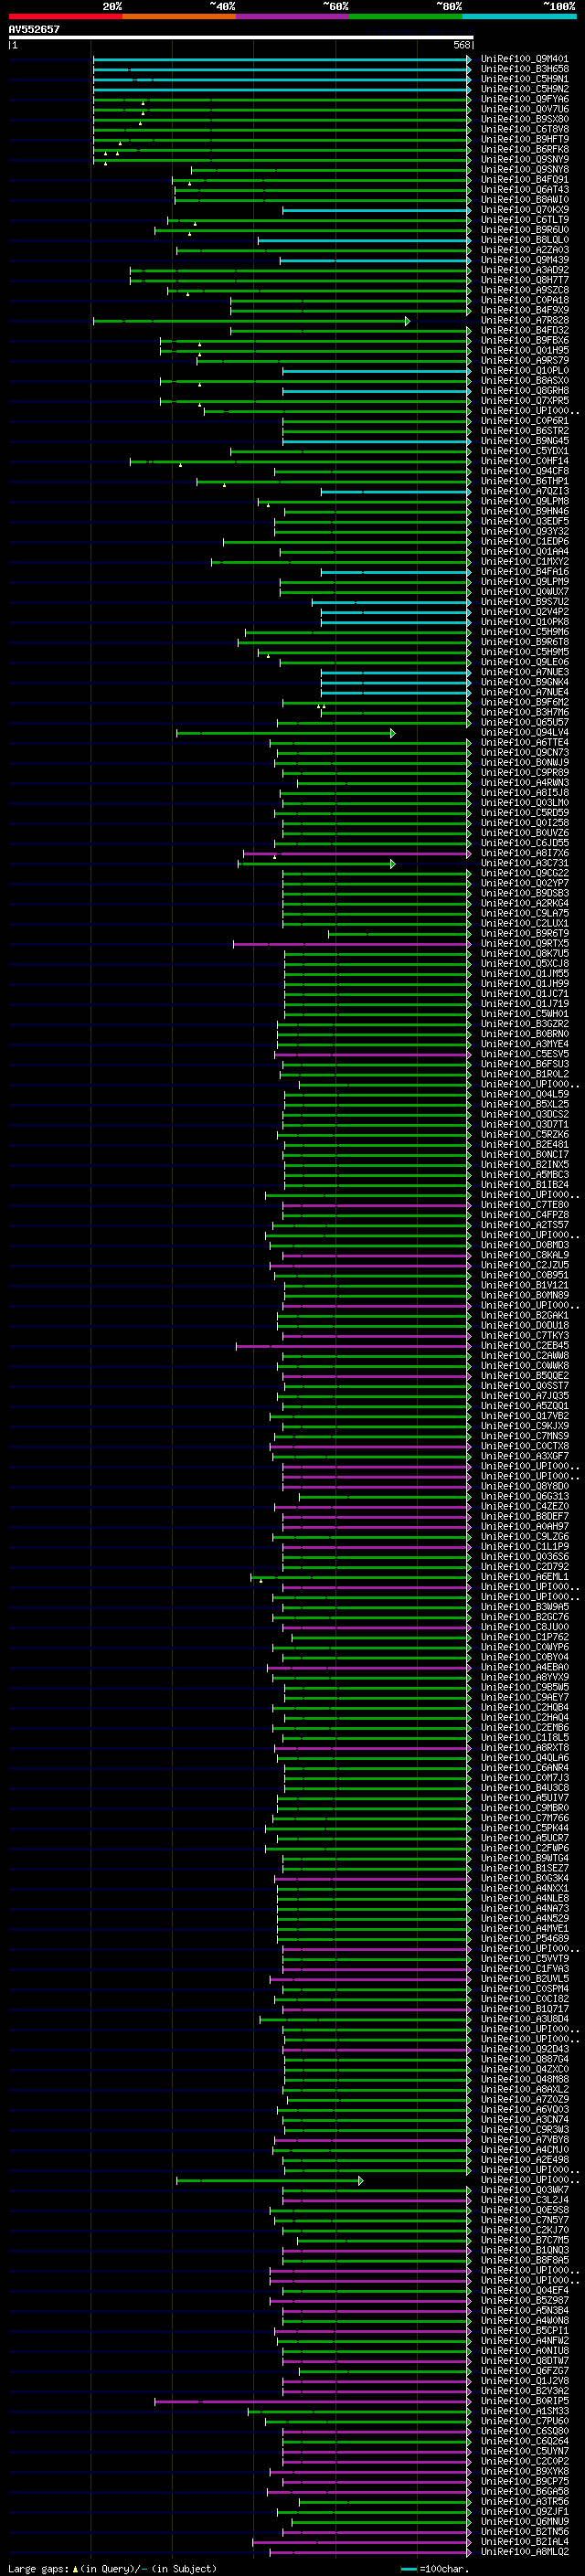Pick the UniRef100_B4FA16 hit name
The height and width of the screenshot is (2576, 585).
524,572
